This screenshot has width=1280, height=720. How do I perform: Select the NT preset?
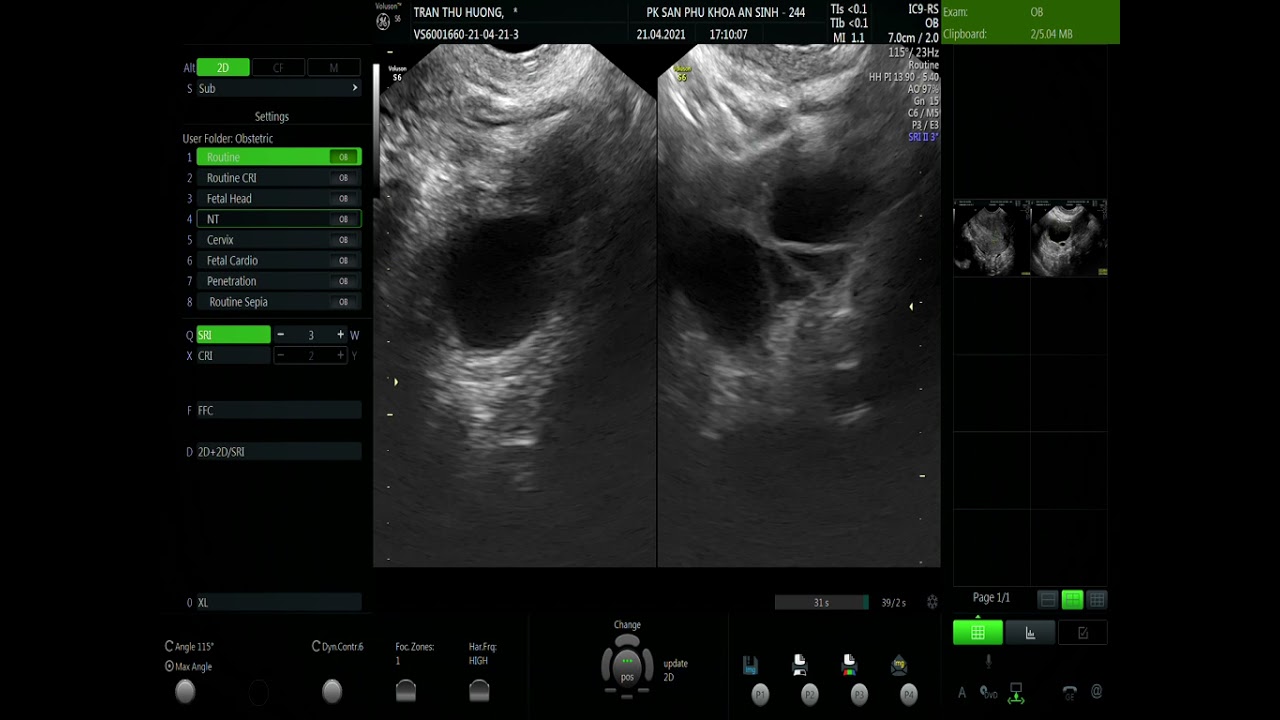click(x=279, y=219)
